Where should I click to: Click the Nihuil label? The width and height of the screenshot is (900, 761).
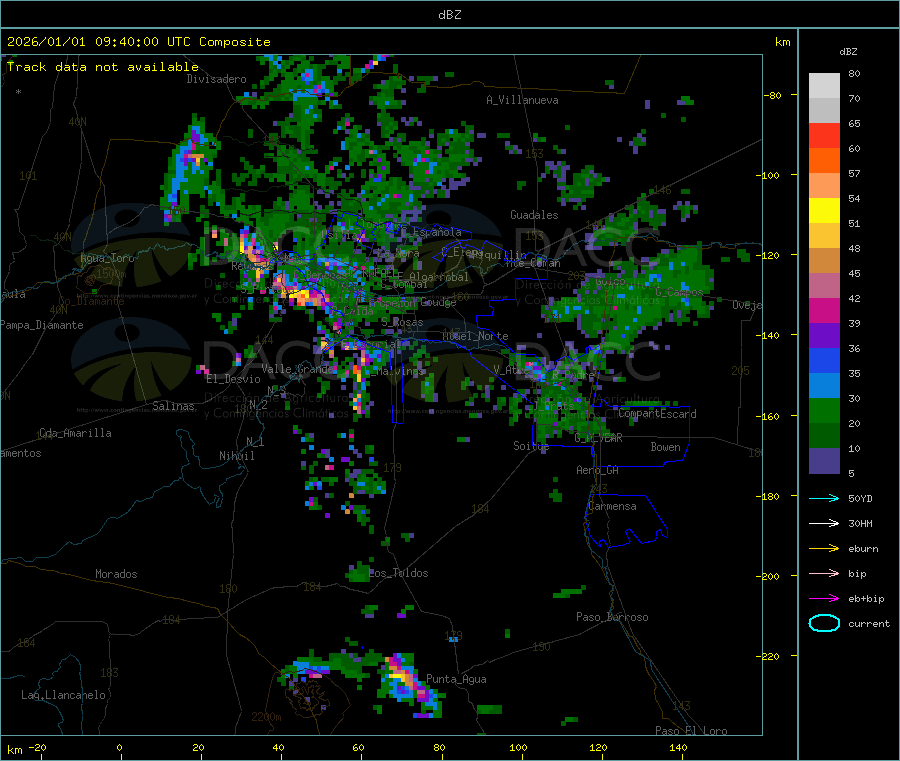237,456
